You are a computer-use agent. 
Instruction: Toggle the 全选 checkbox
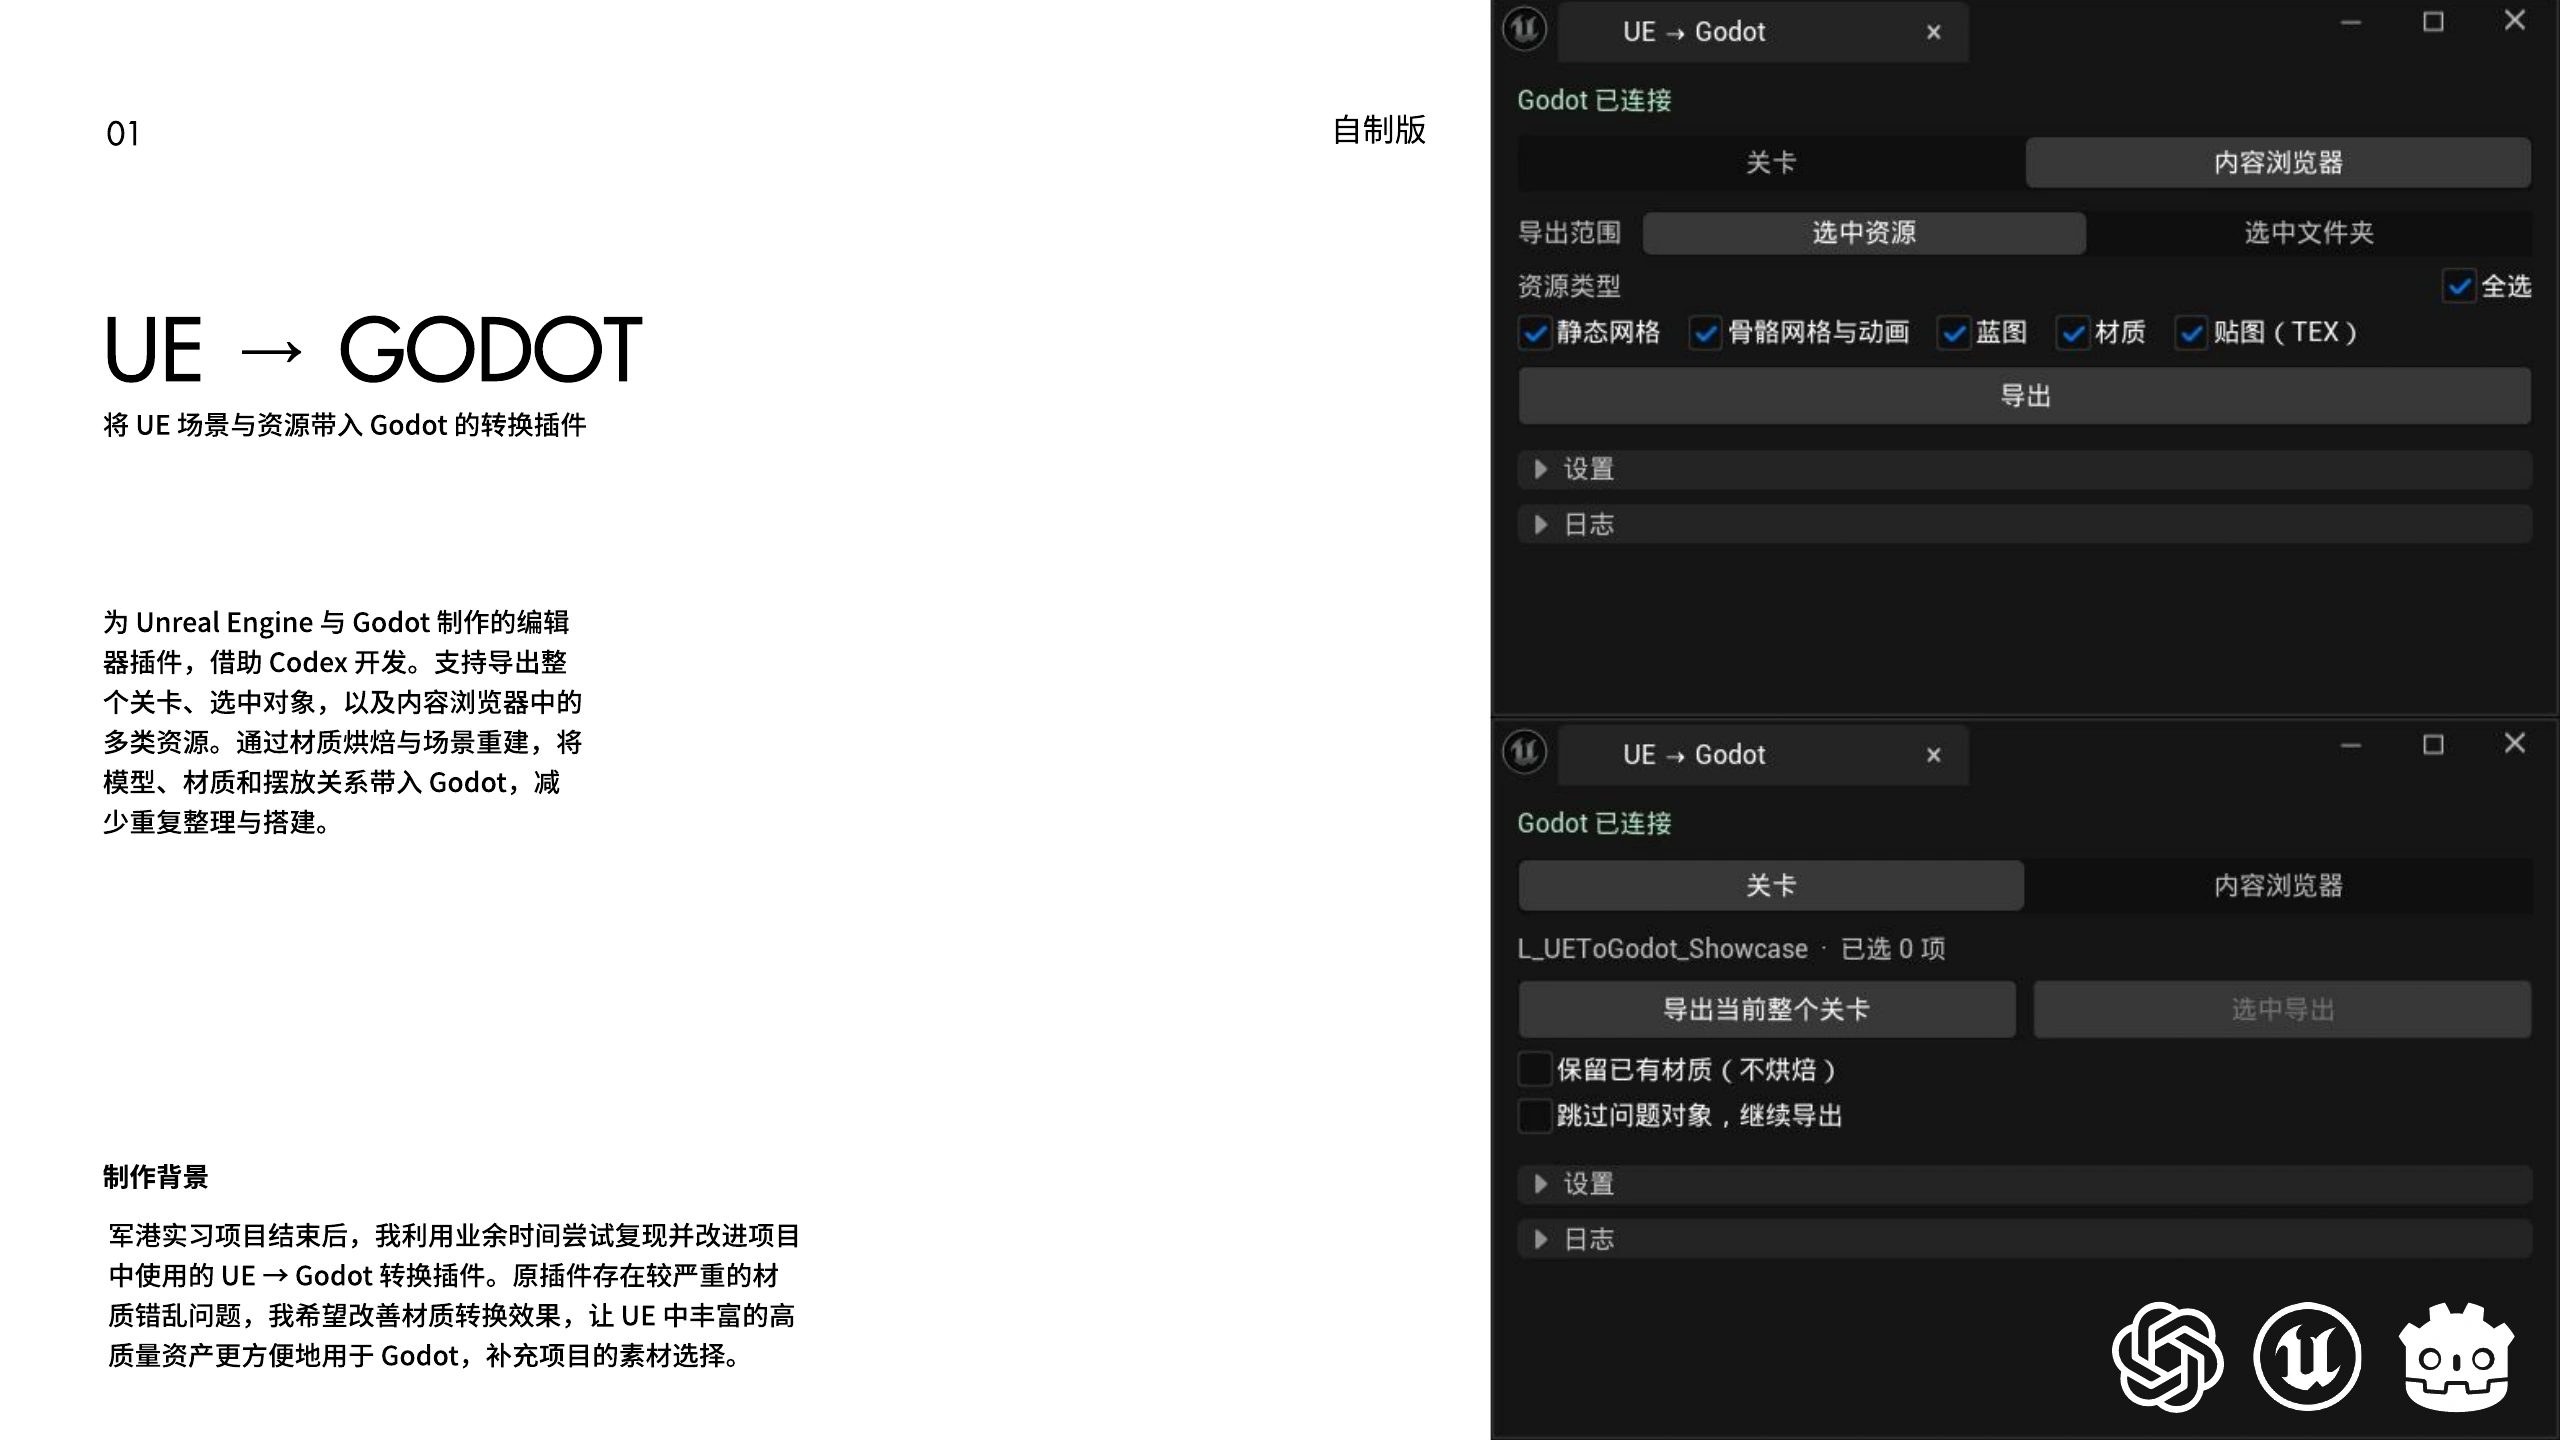click(x=2459, y=287)
